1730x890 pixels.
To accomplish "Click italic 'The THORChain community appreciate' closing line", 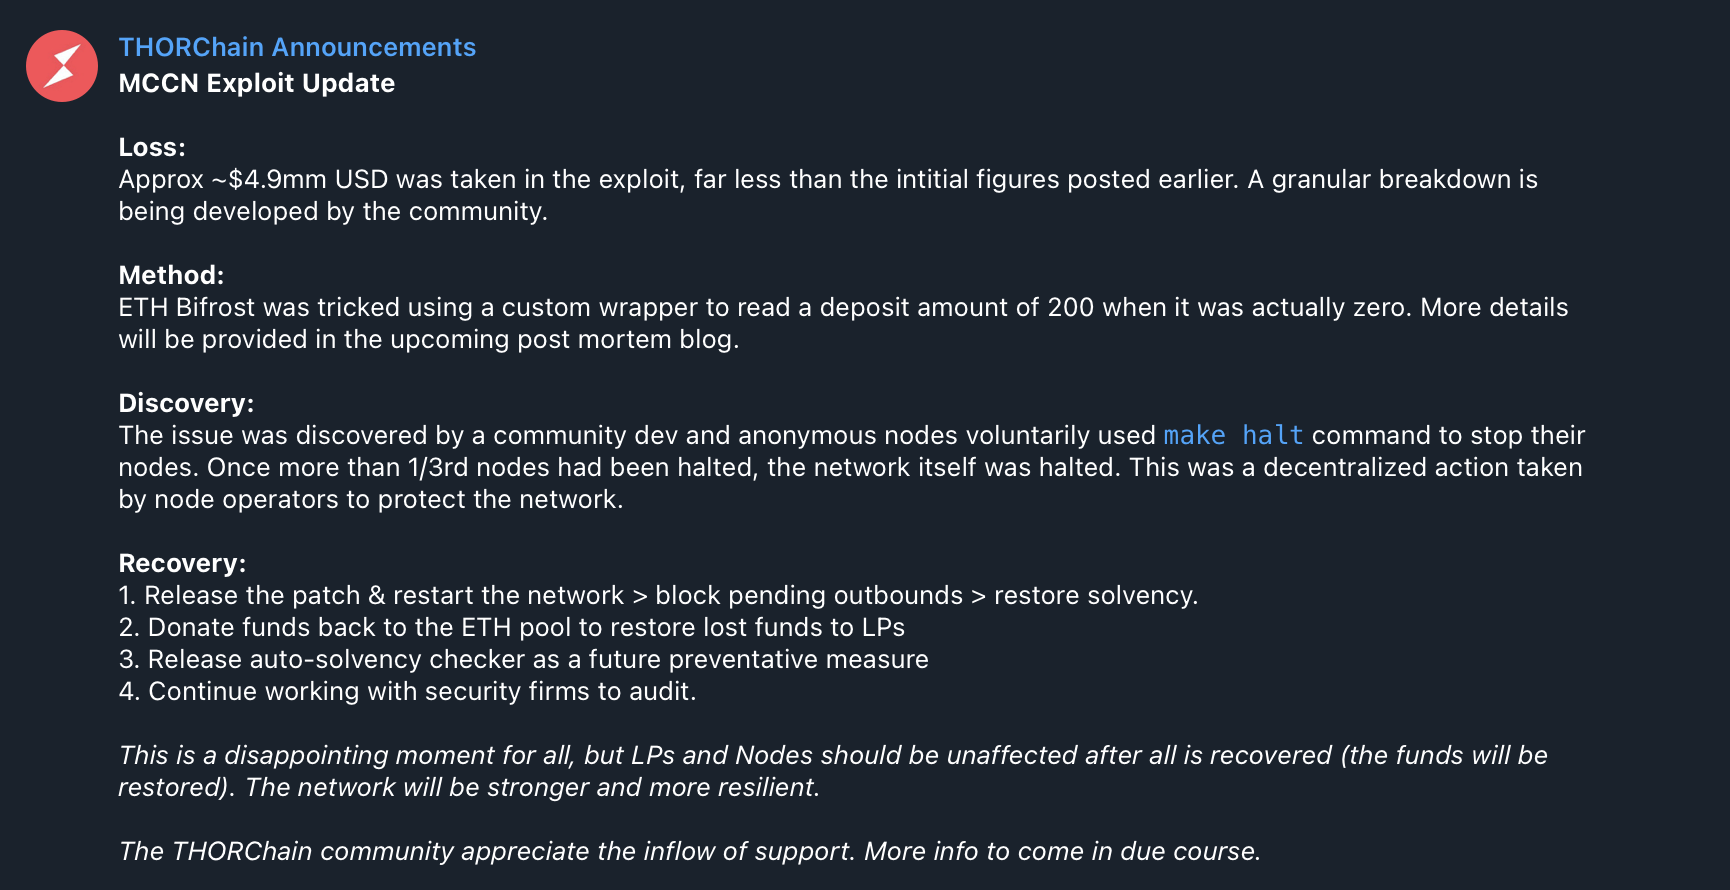I will [x=690, y=851].
